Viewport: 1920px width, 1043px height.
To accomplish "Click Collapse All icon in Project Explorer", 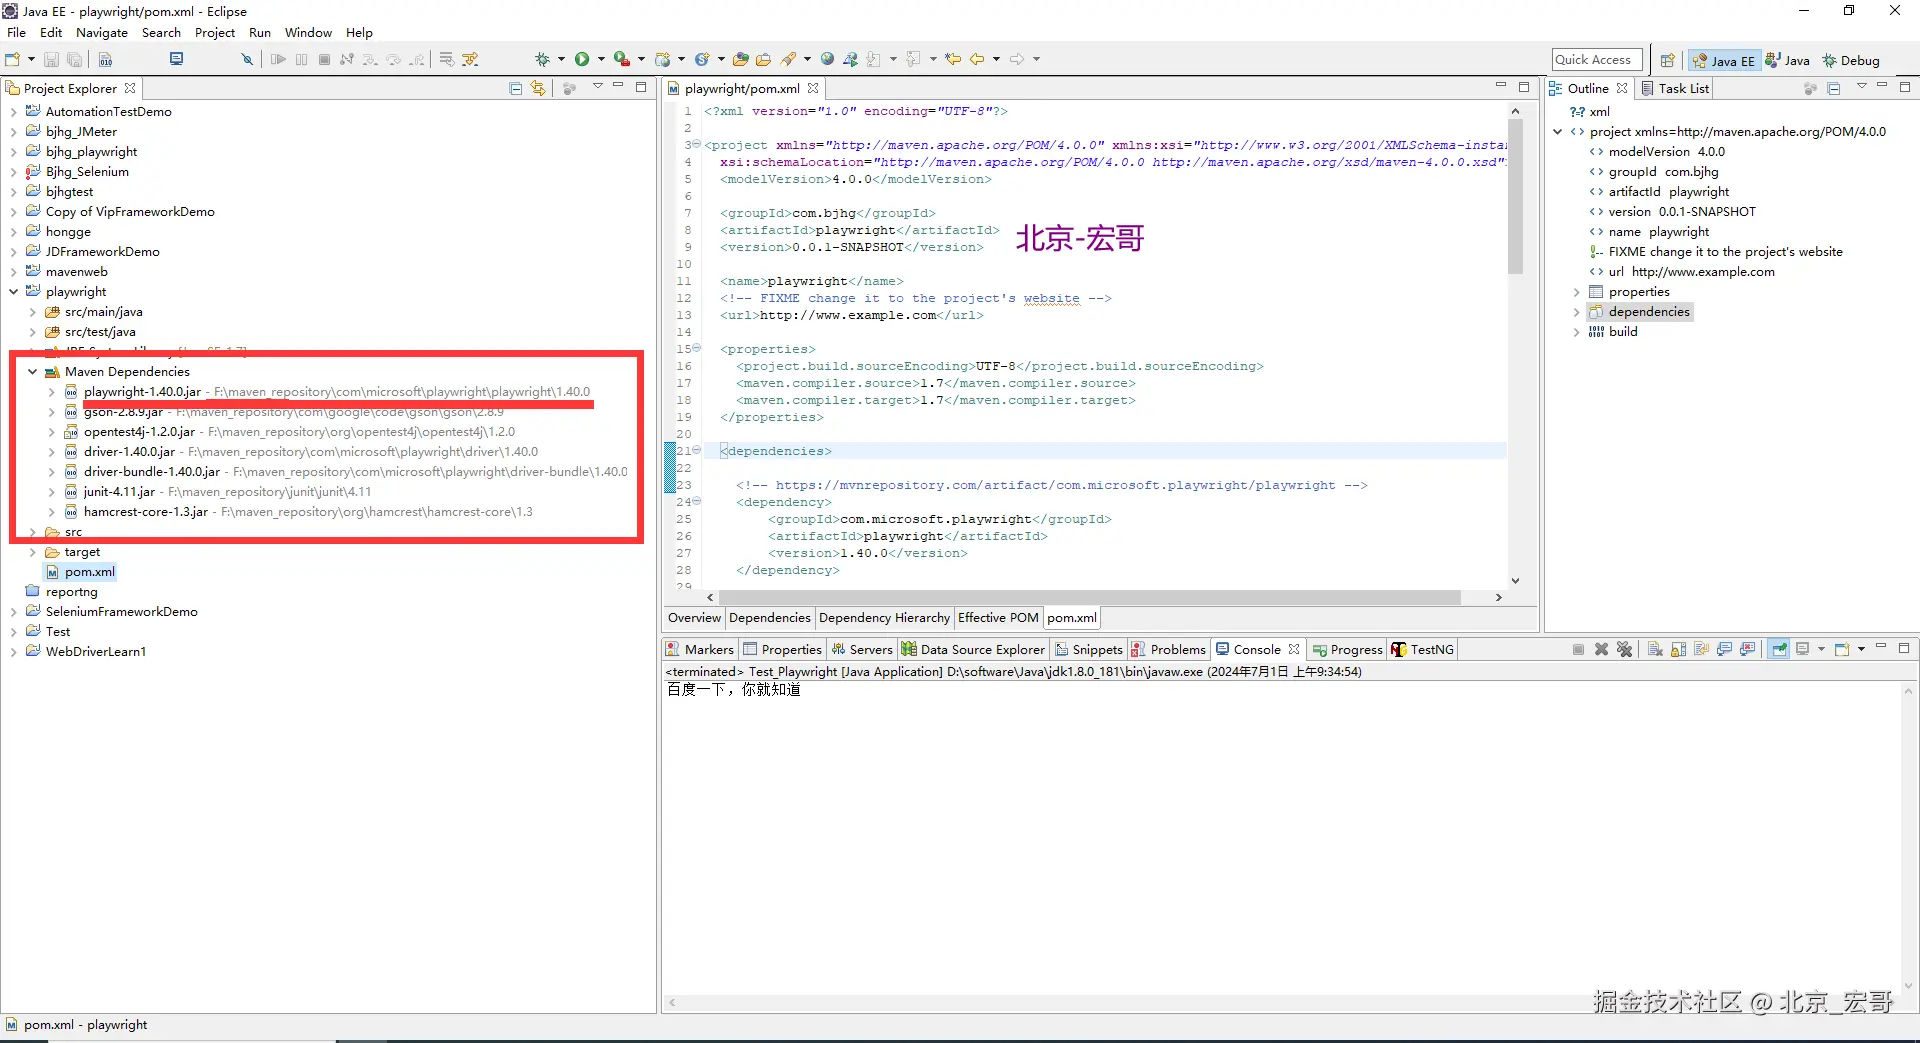I will tap(516, 89).
